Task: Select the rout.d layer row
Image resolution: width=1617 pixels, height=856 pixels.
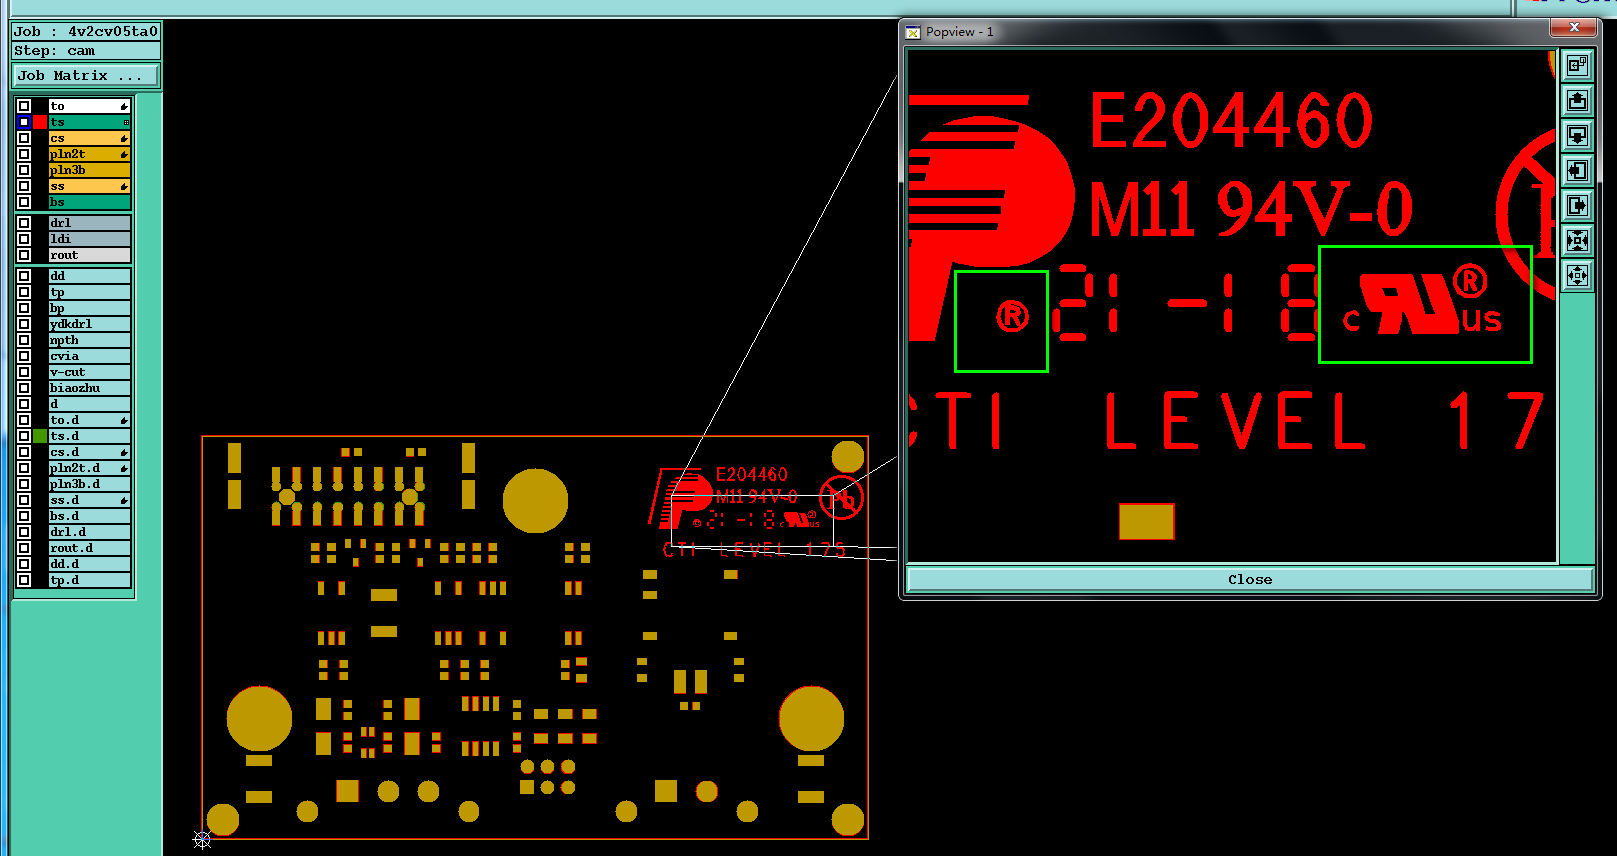Action: (90, 548)
